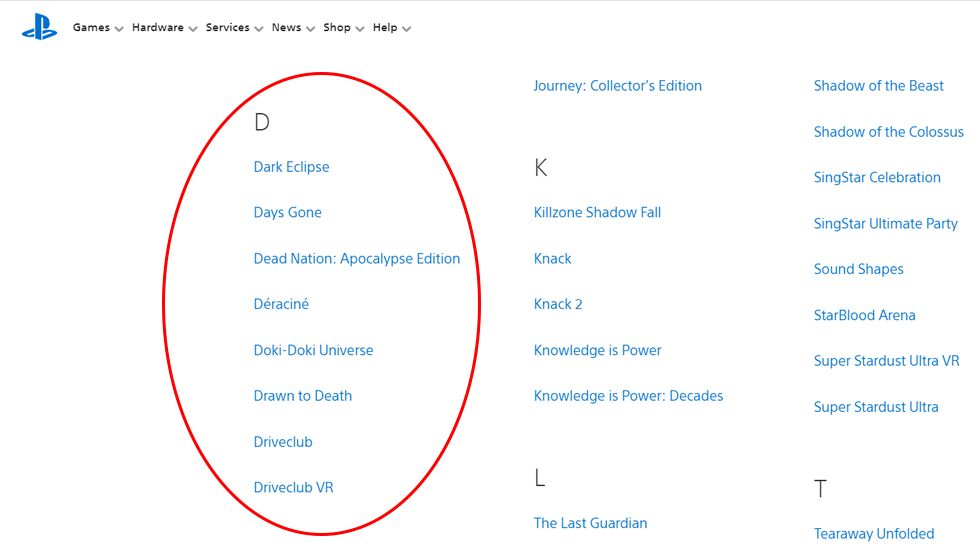Open the Killzone Shadow Fall link

tap(597, 212)
